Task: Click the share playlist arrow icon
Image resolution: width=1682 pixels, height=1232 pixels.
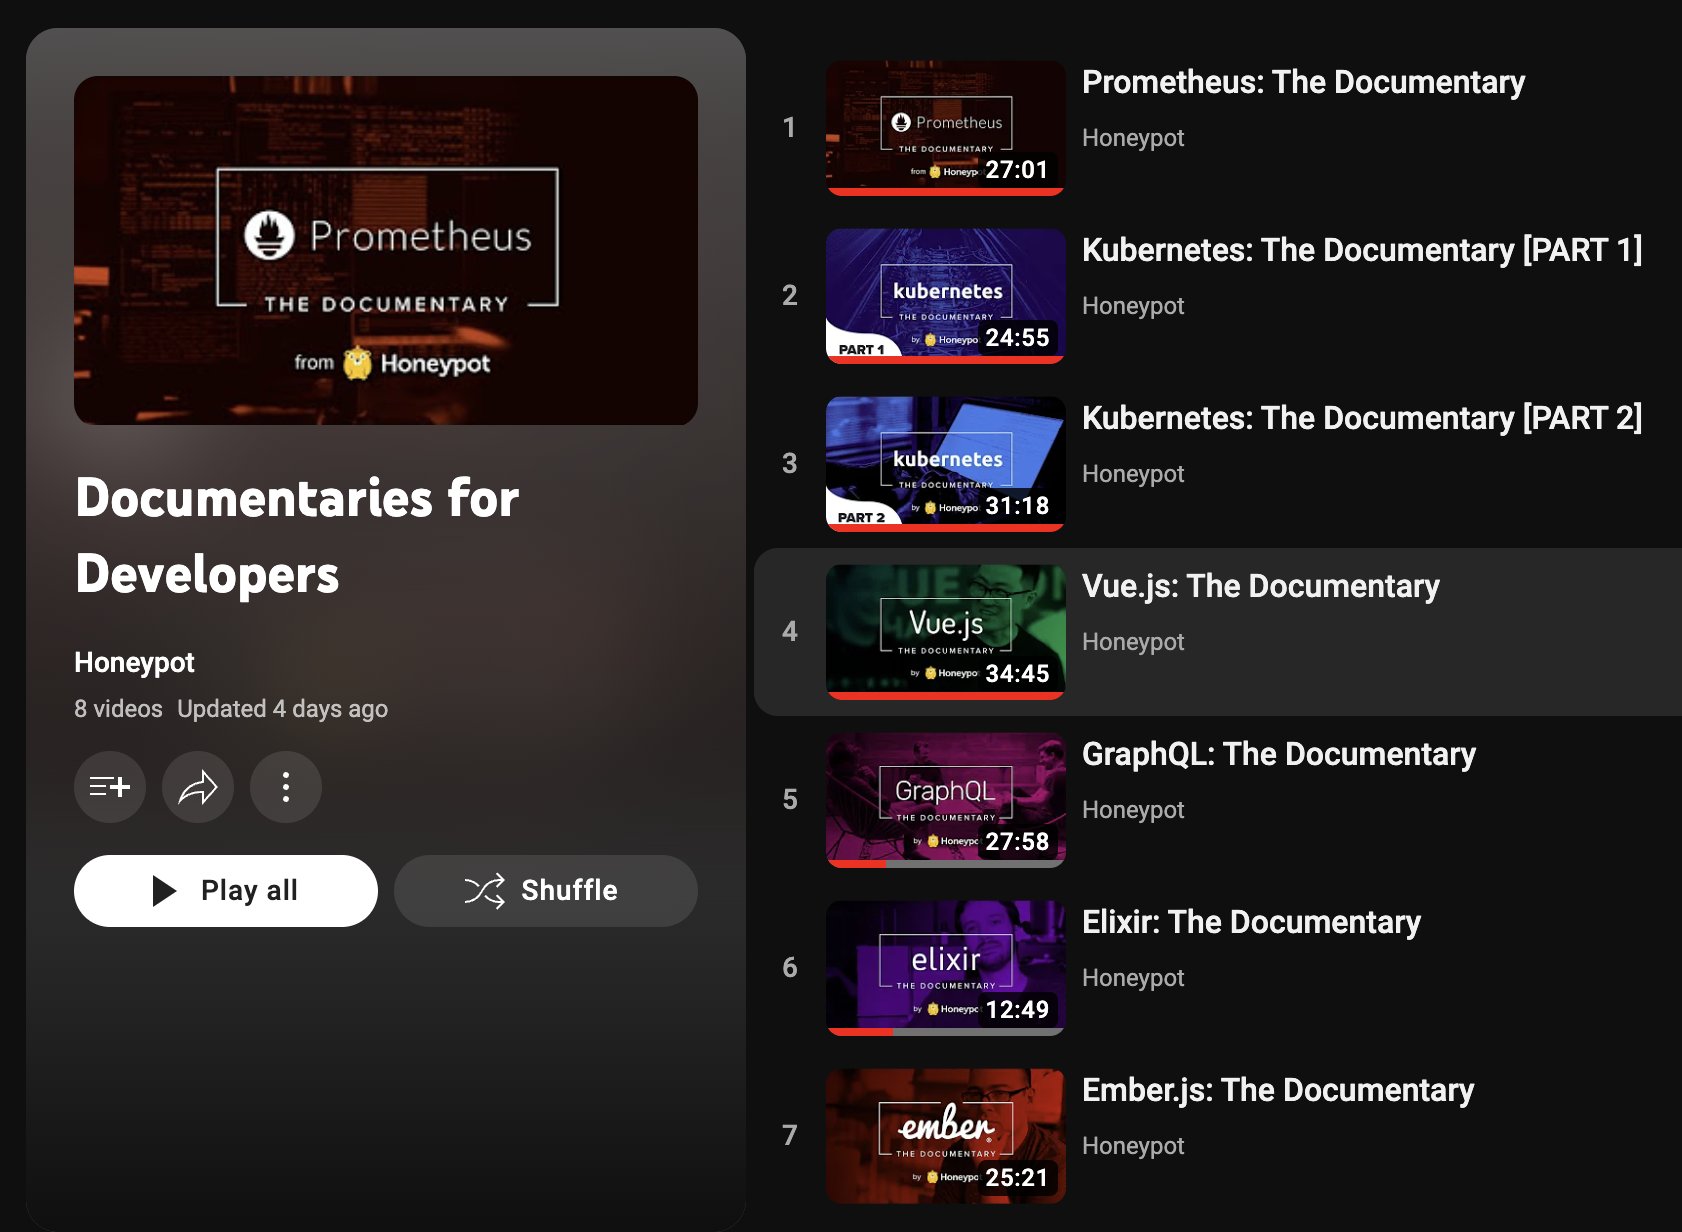Action: (198, 787)
